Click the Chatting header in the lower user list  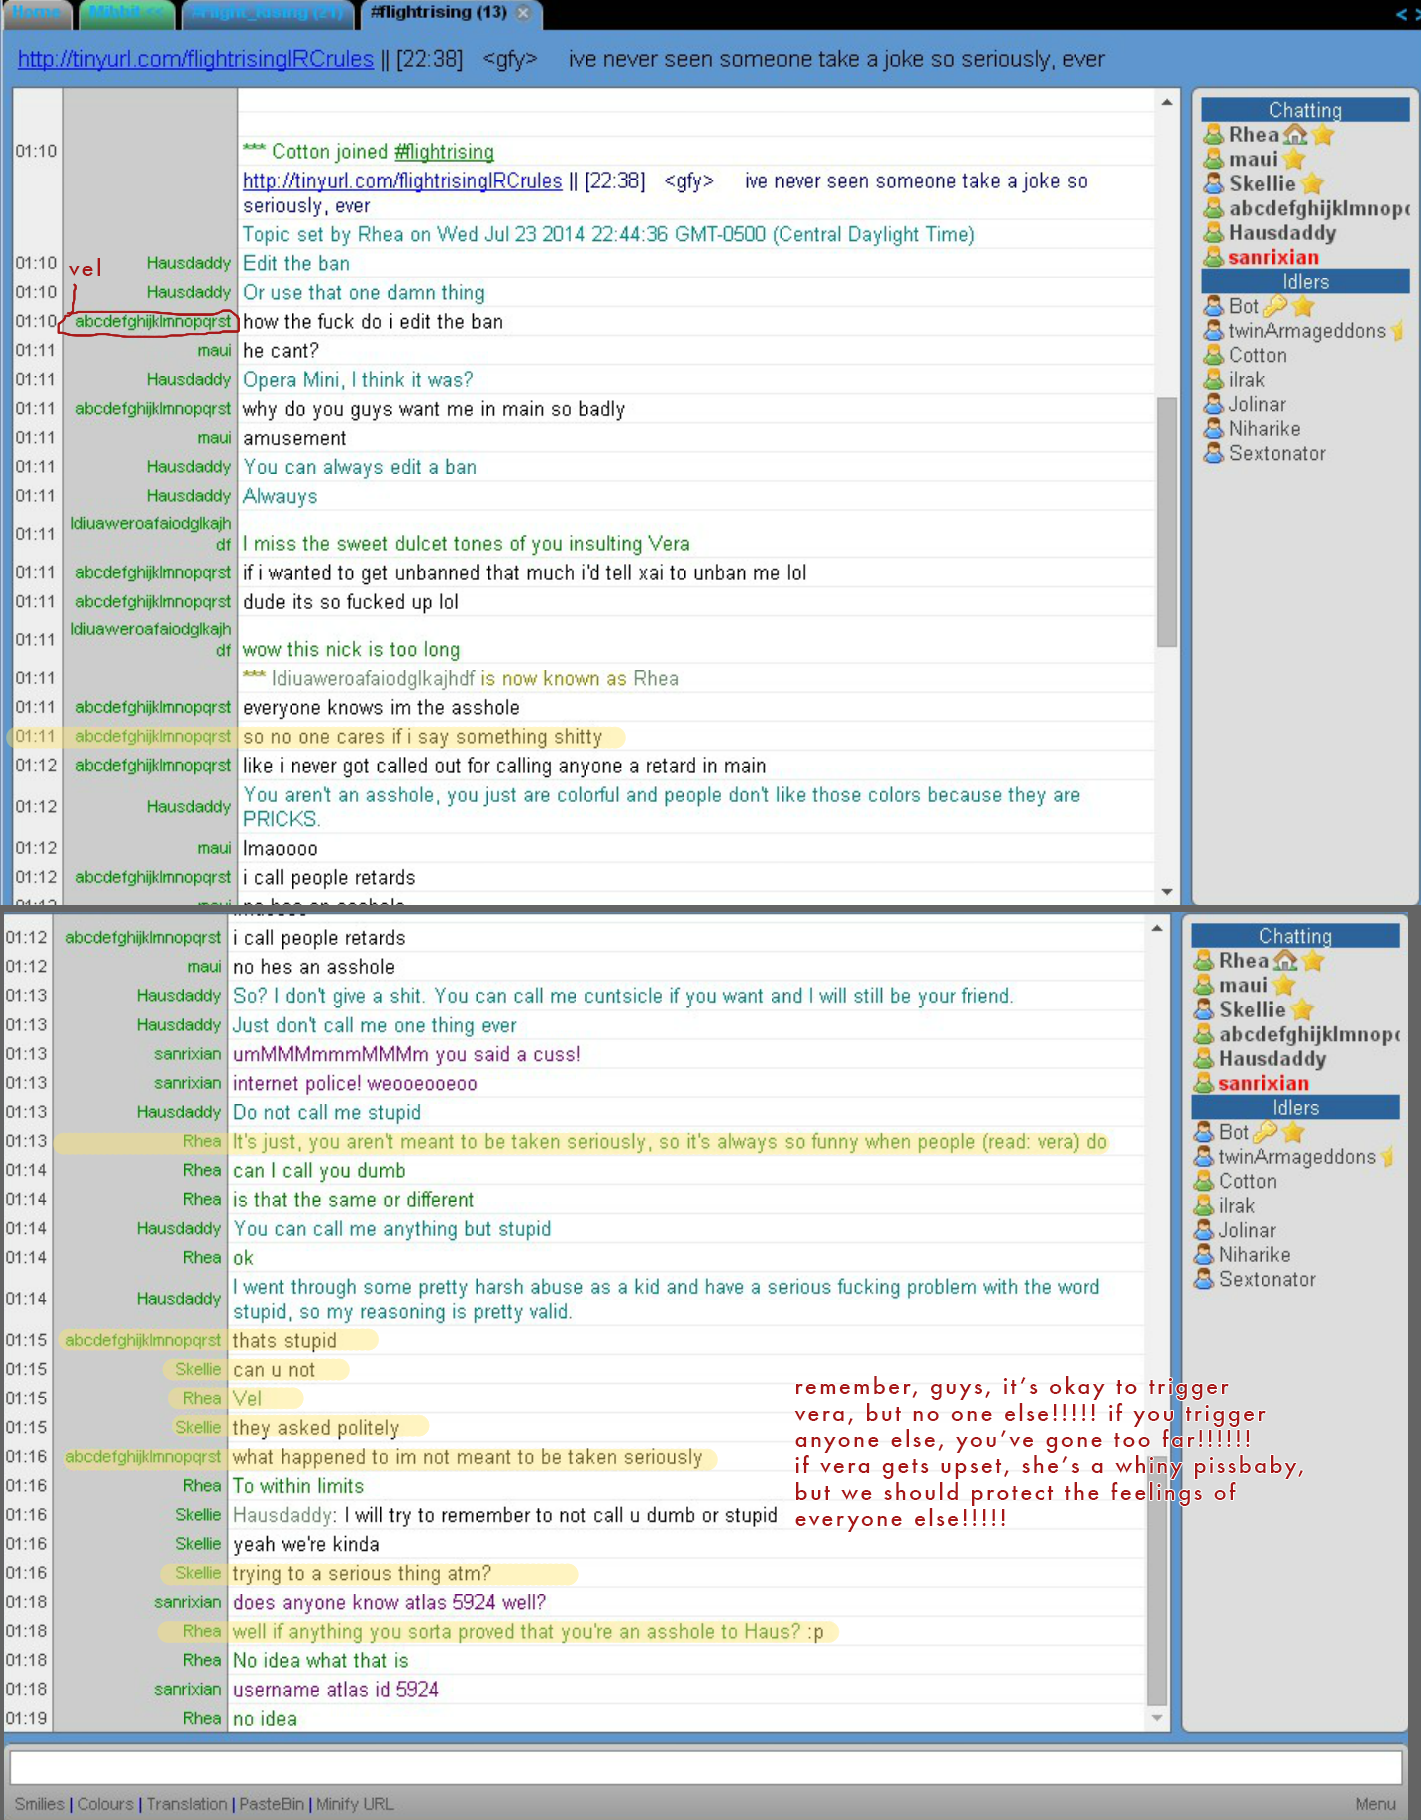(x=1295, y=936)
